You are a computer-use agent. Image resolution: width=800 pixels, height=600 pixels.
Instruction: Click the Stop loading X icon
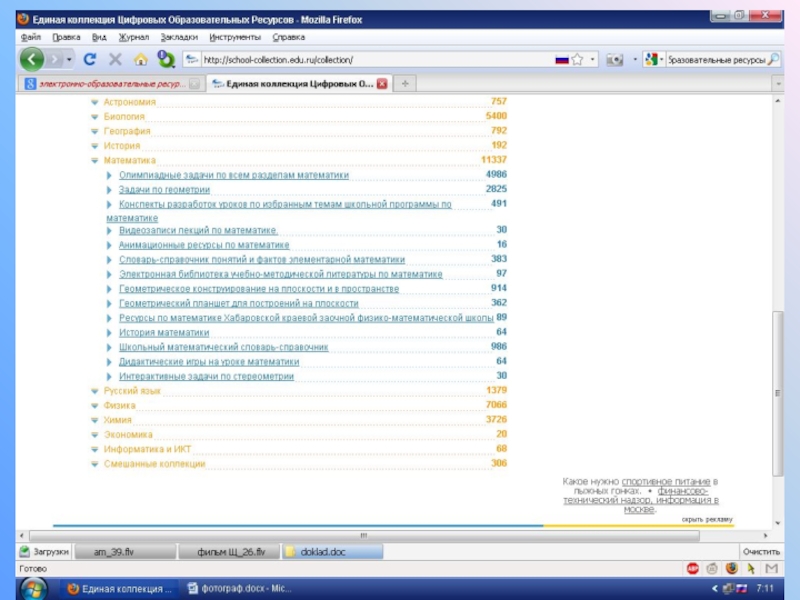[x=115, y=60]
